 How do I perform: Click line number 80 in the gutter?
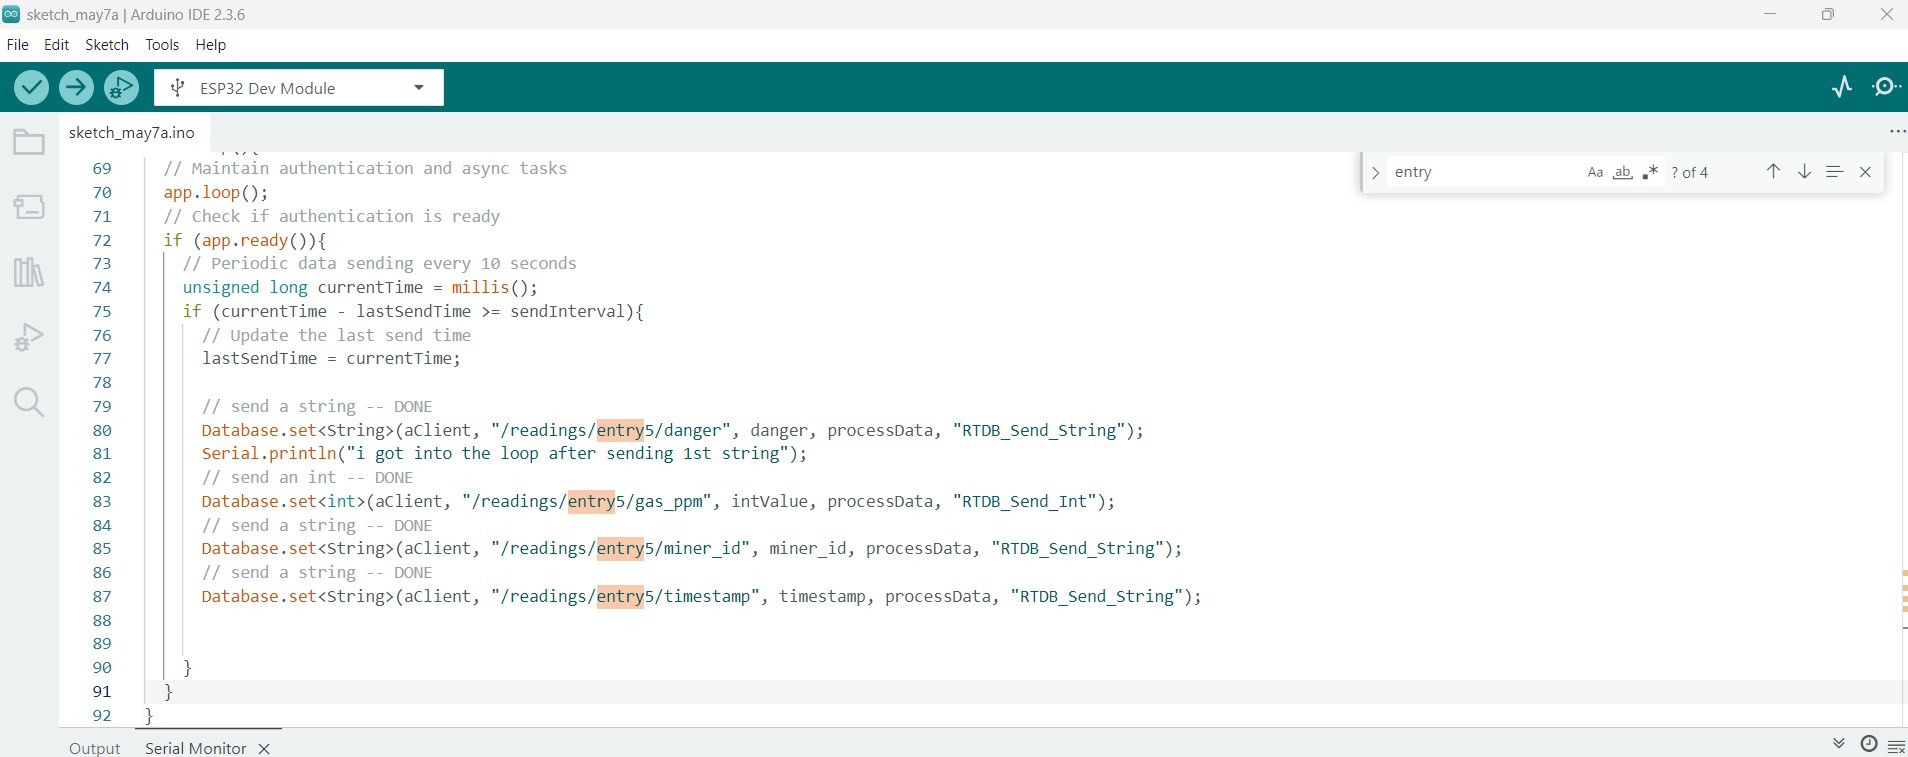pyautogui.click(x=102, y=430)
